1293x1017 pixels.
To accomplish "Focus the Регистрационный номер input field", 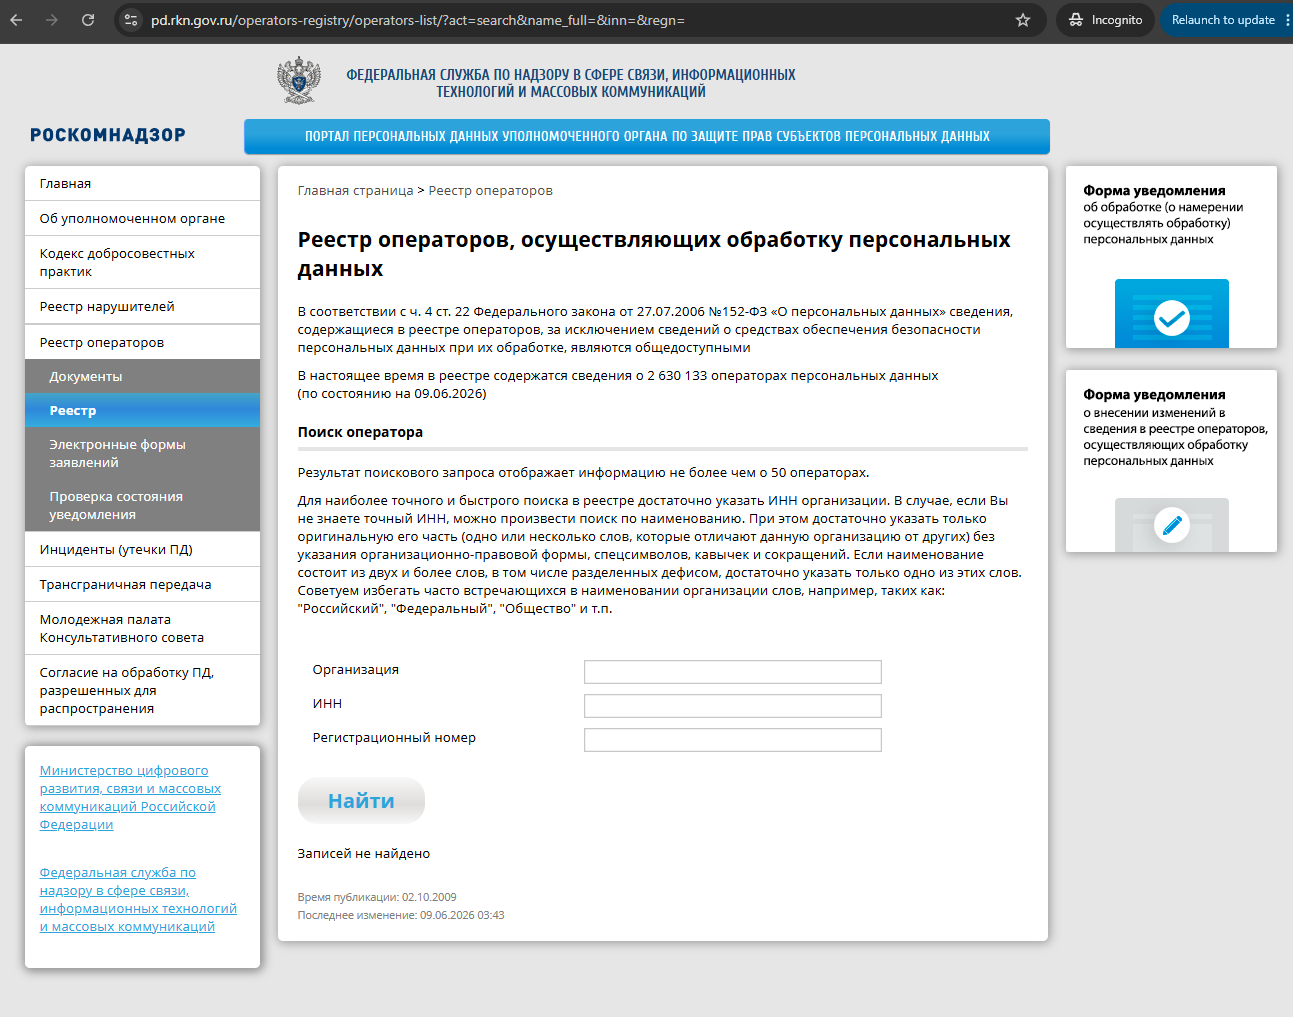I will click(x=733, y=740).
